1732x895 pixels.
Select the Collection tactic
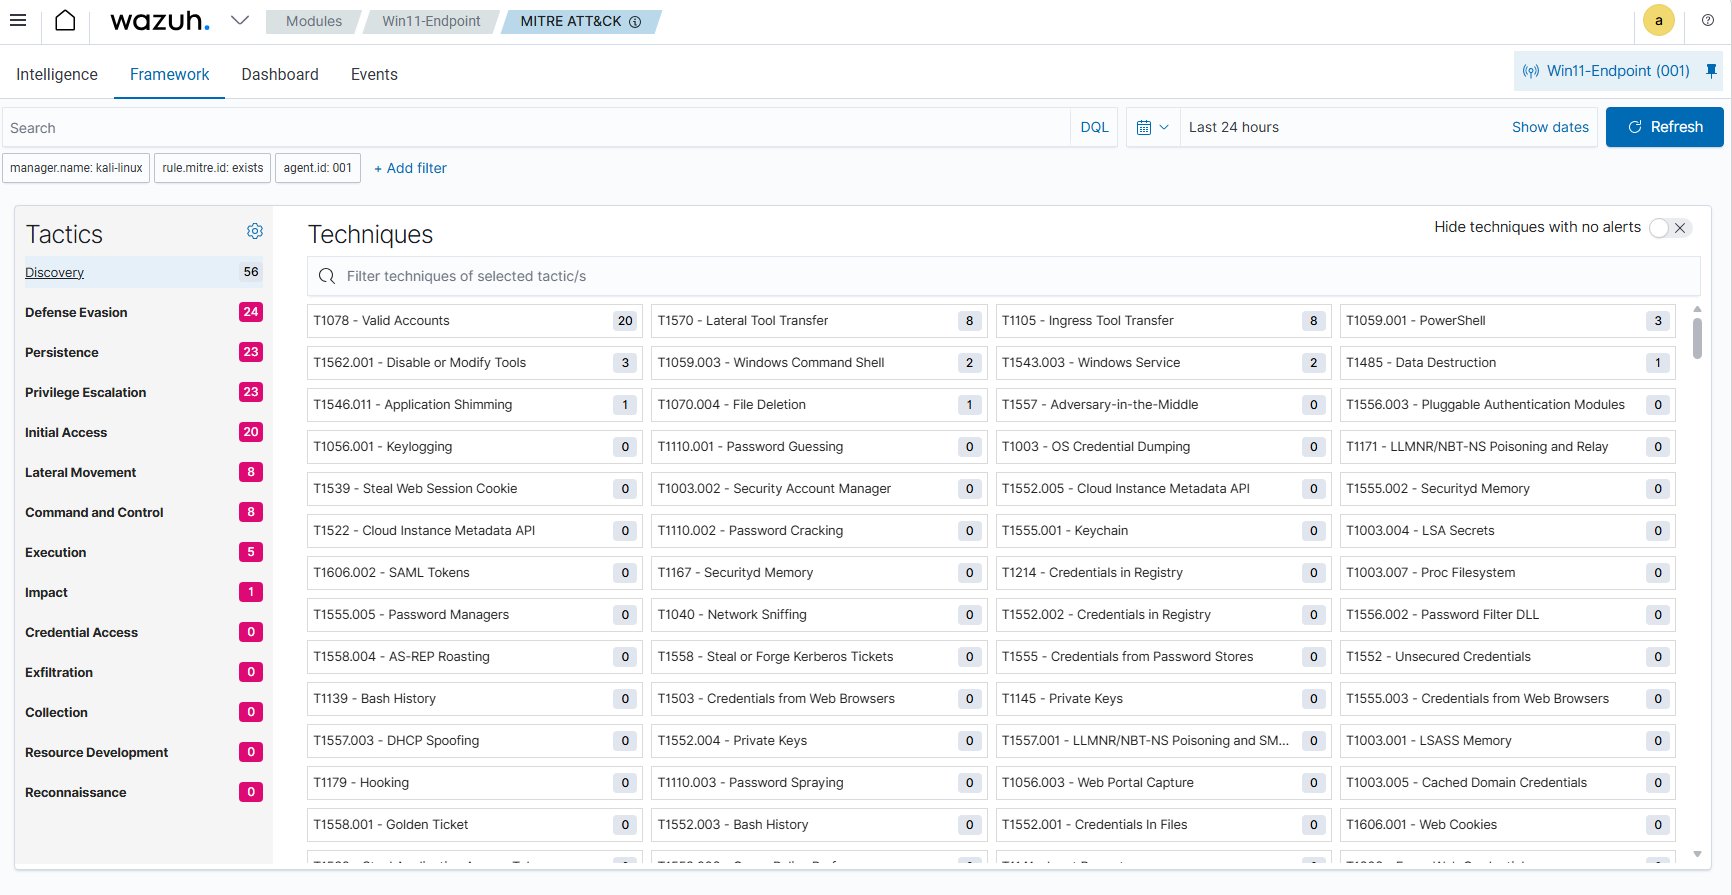coord(142,712)
